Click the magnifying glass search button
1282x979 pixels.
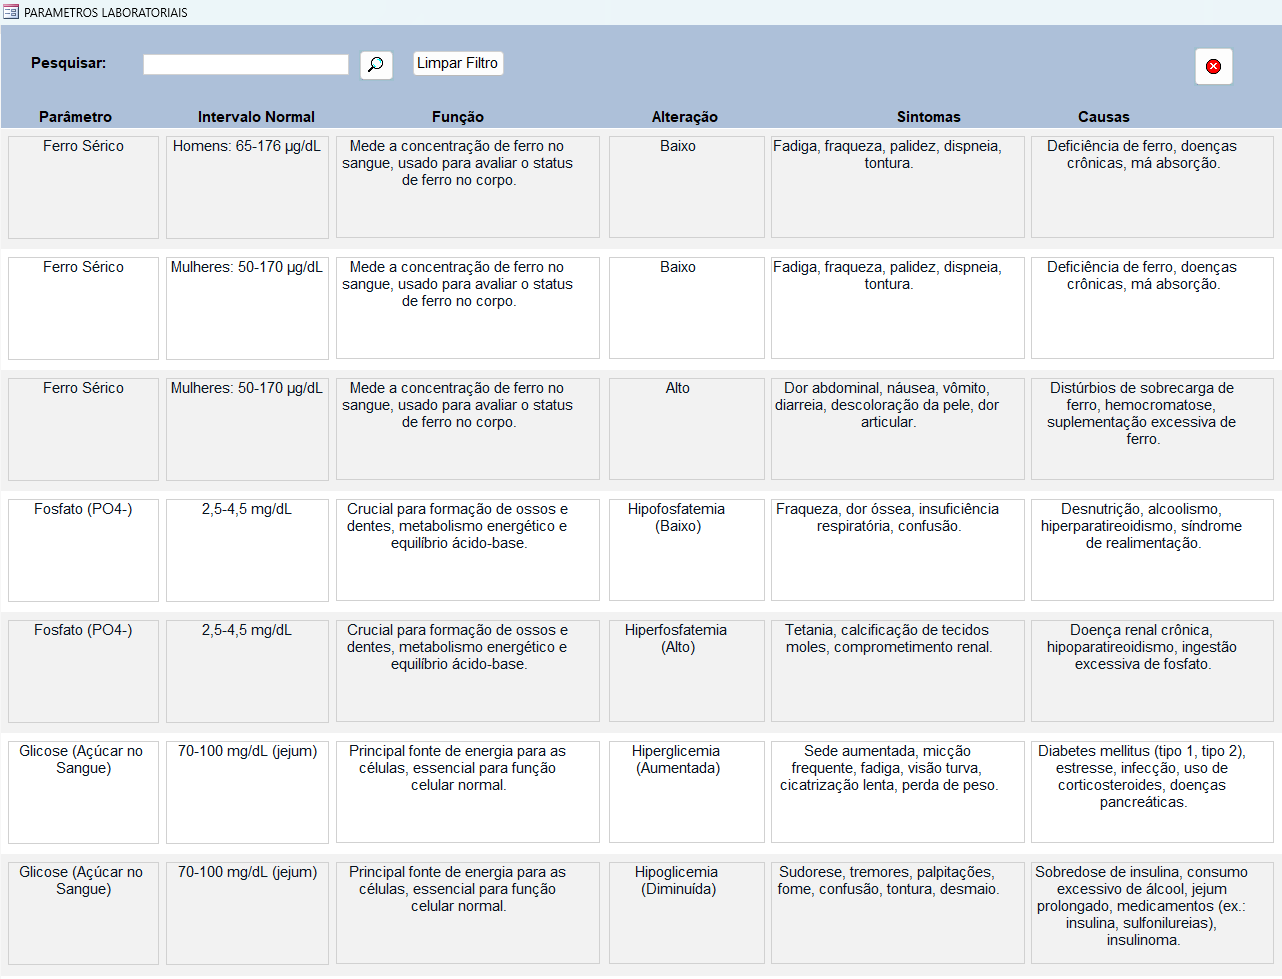coord(375,65)
